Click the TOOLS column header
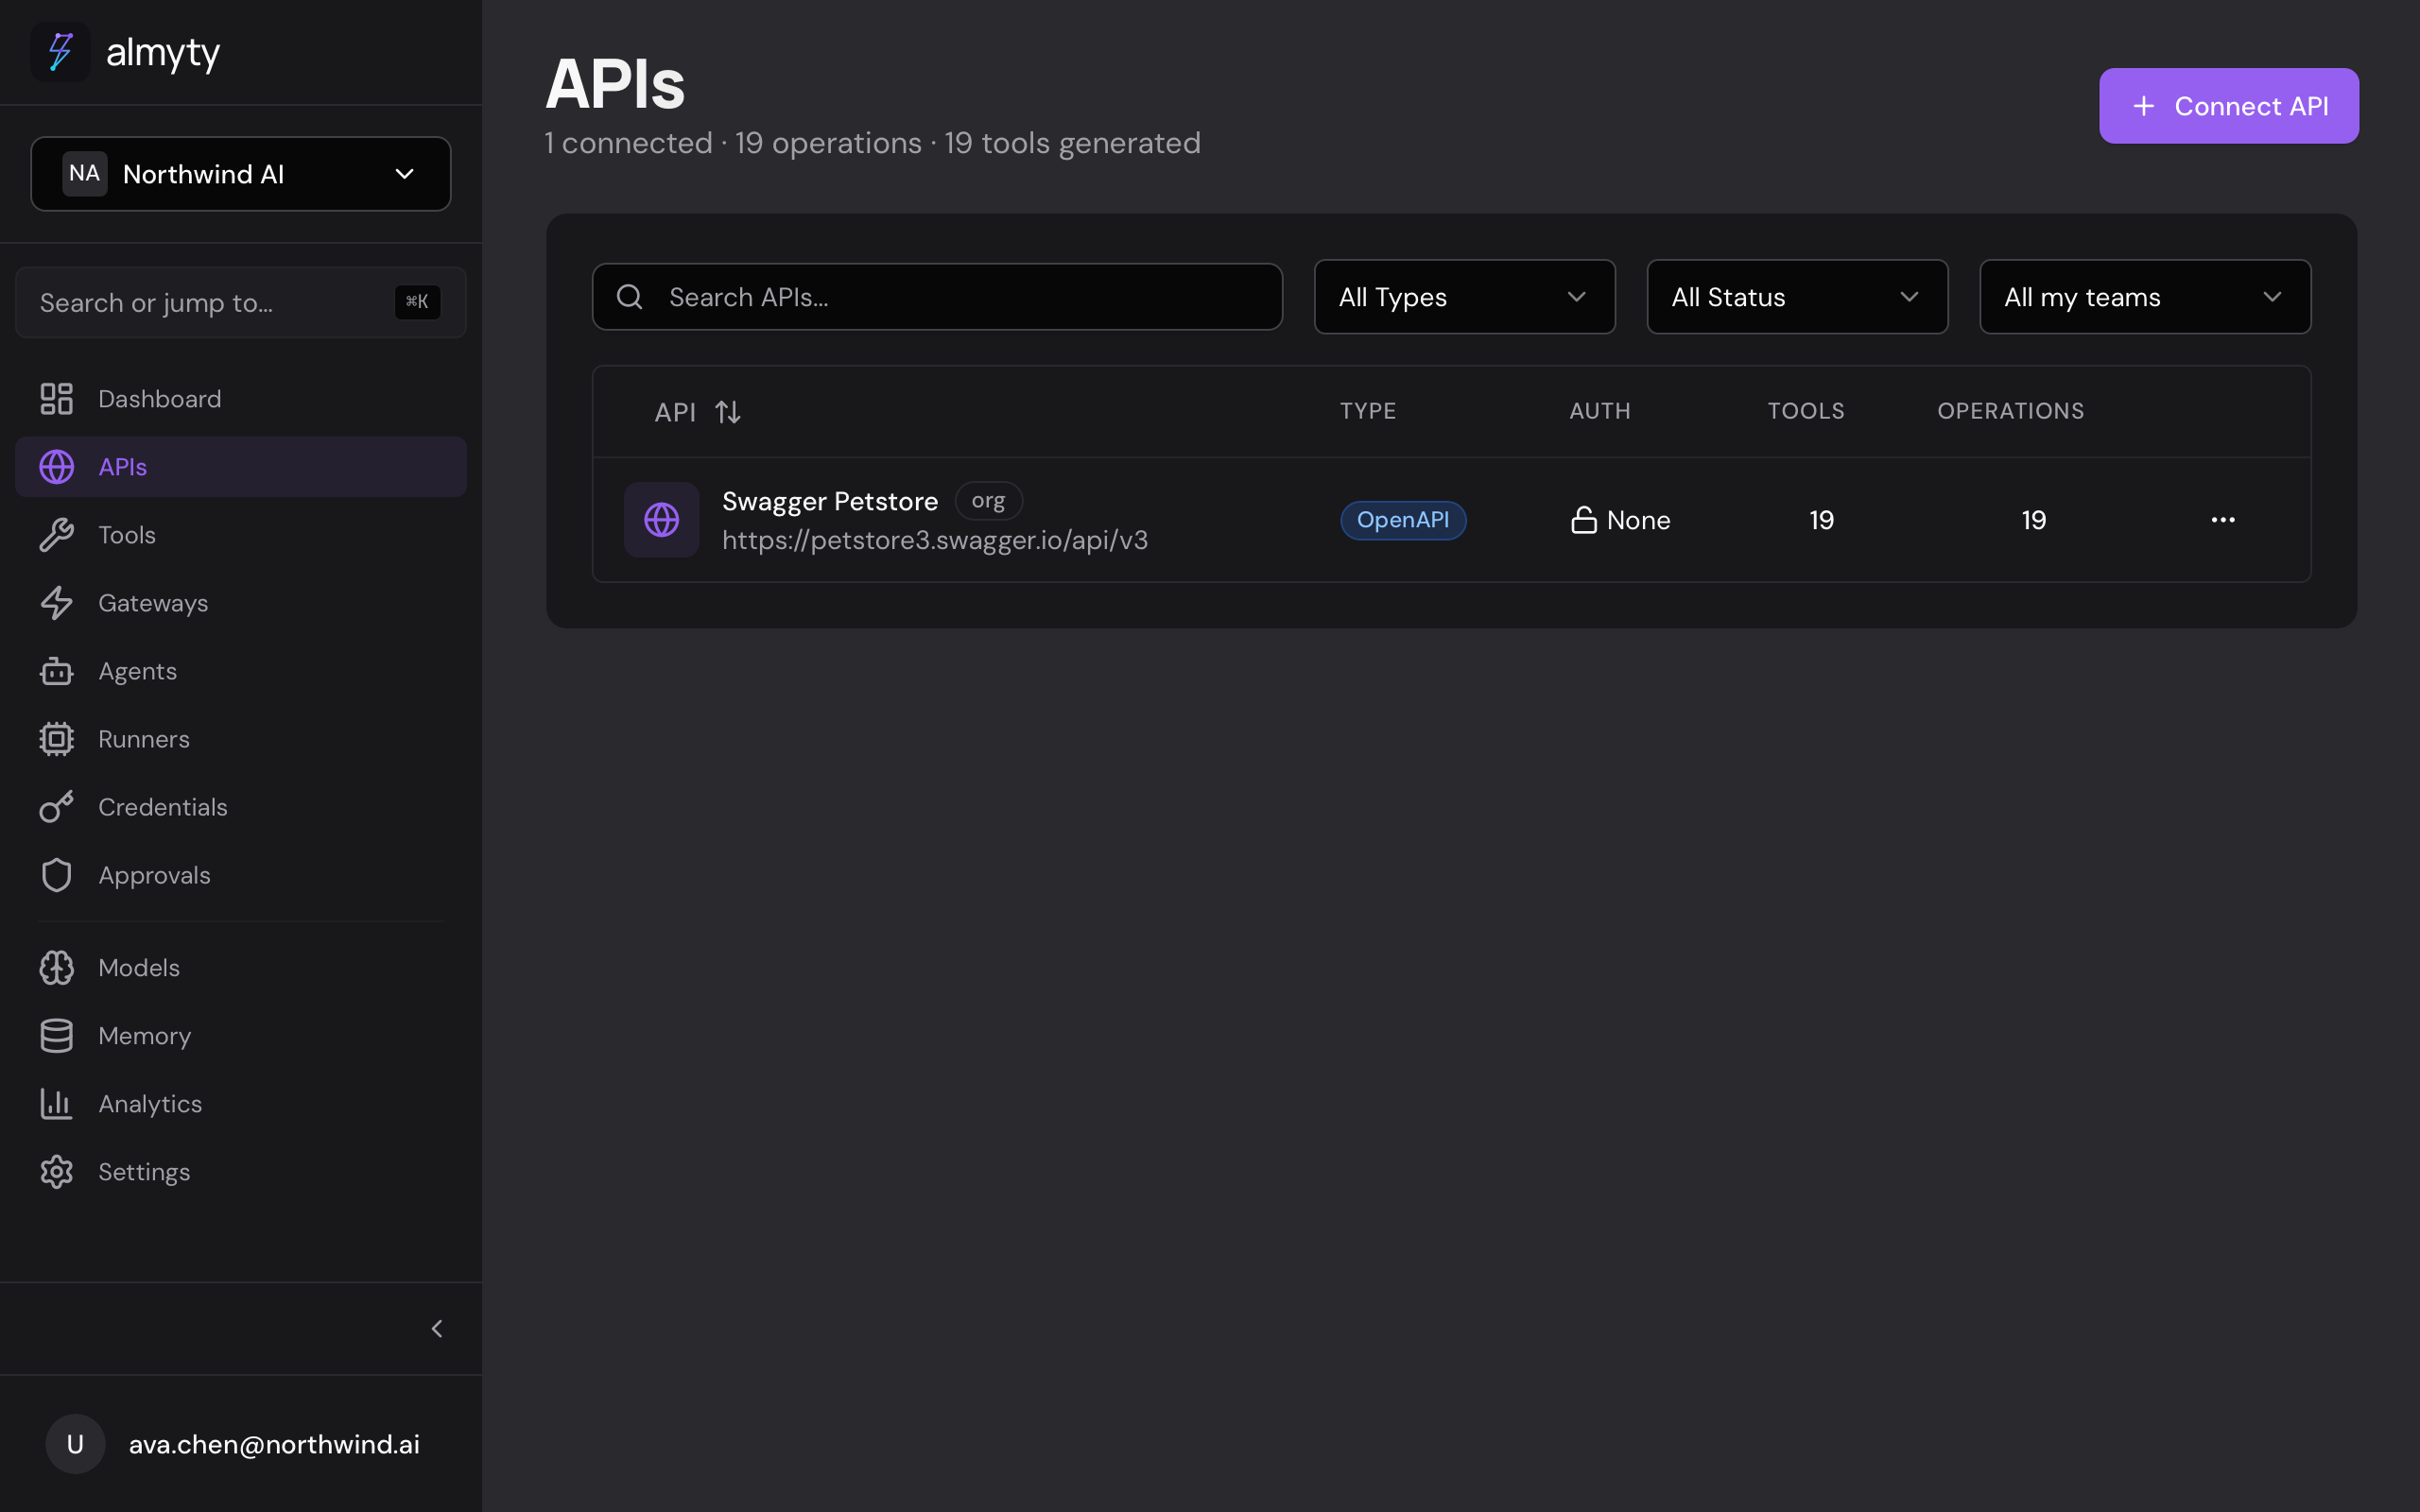 click(1806, 411)
